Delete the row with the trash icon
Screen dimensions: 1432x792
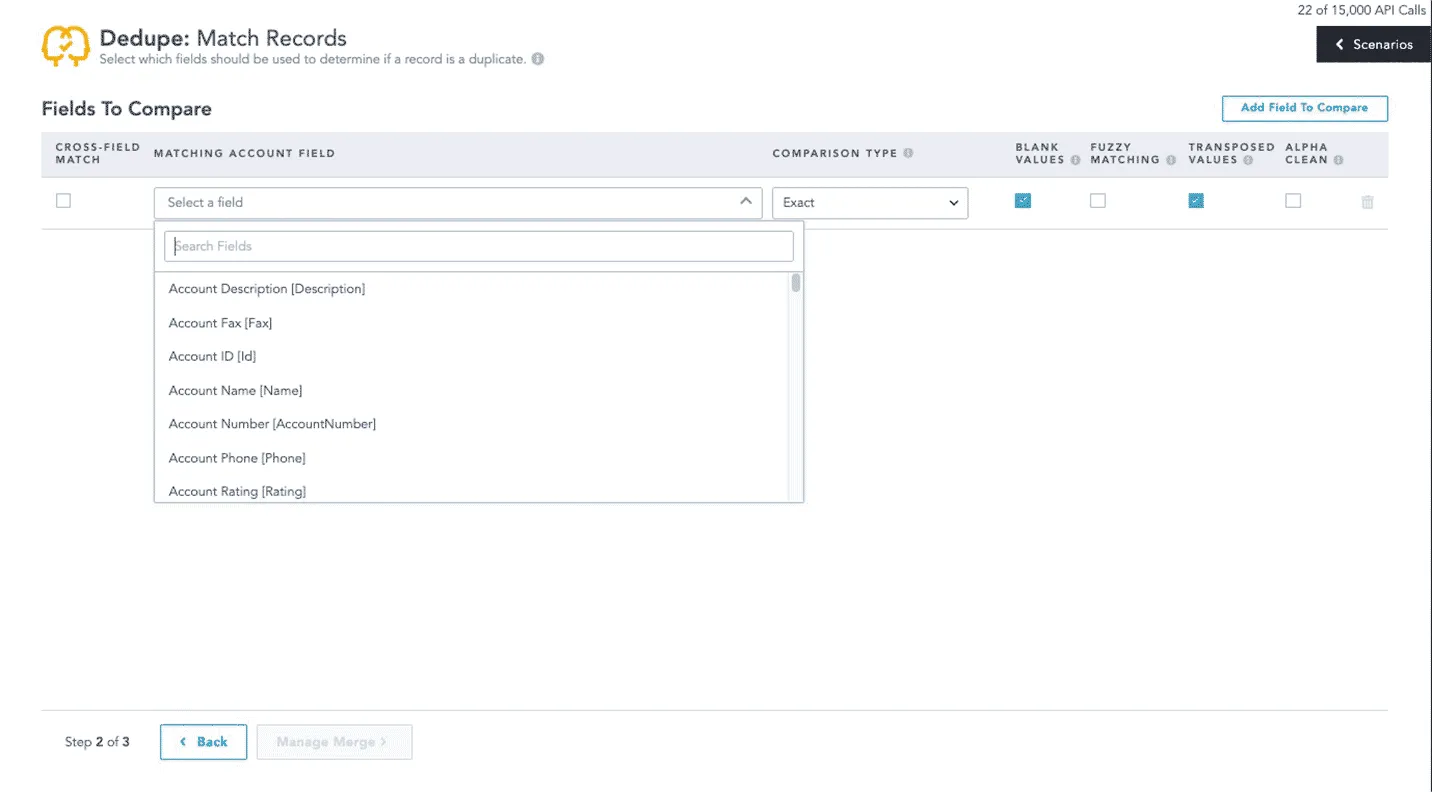[x=1367, y=202]
